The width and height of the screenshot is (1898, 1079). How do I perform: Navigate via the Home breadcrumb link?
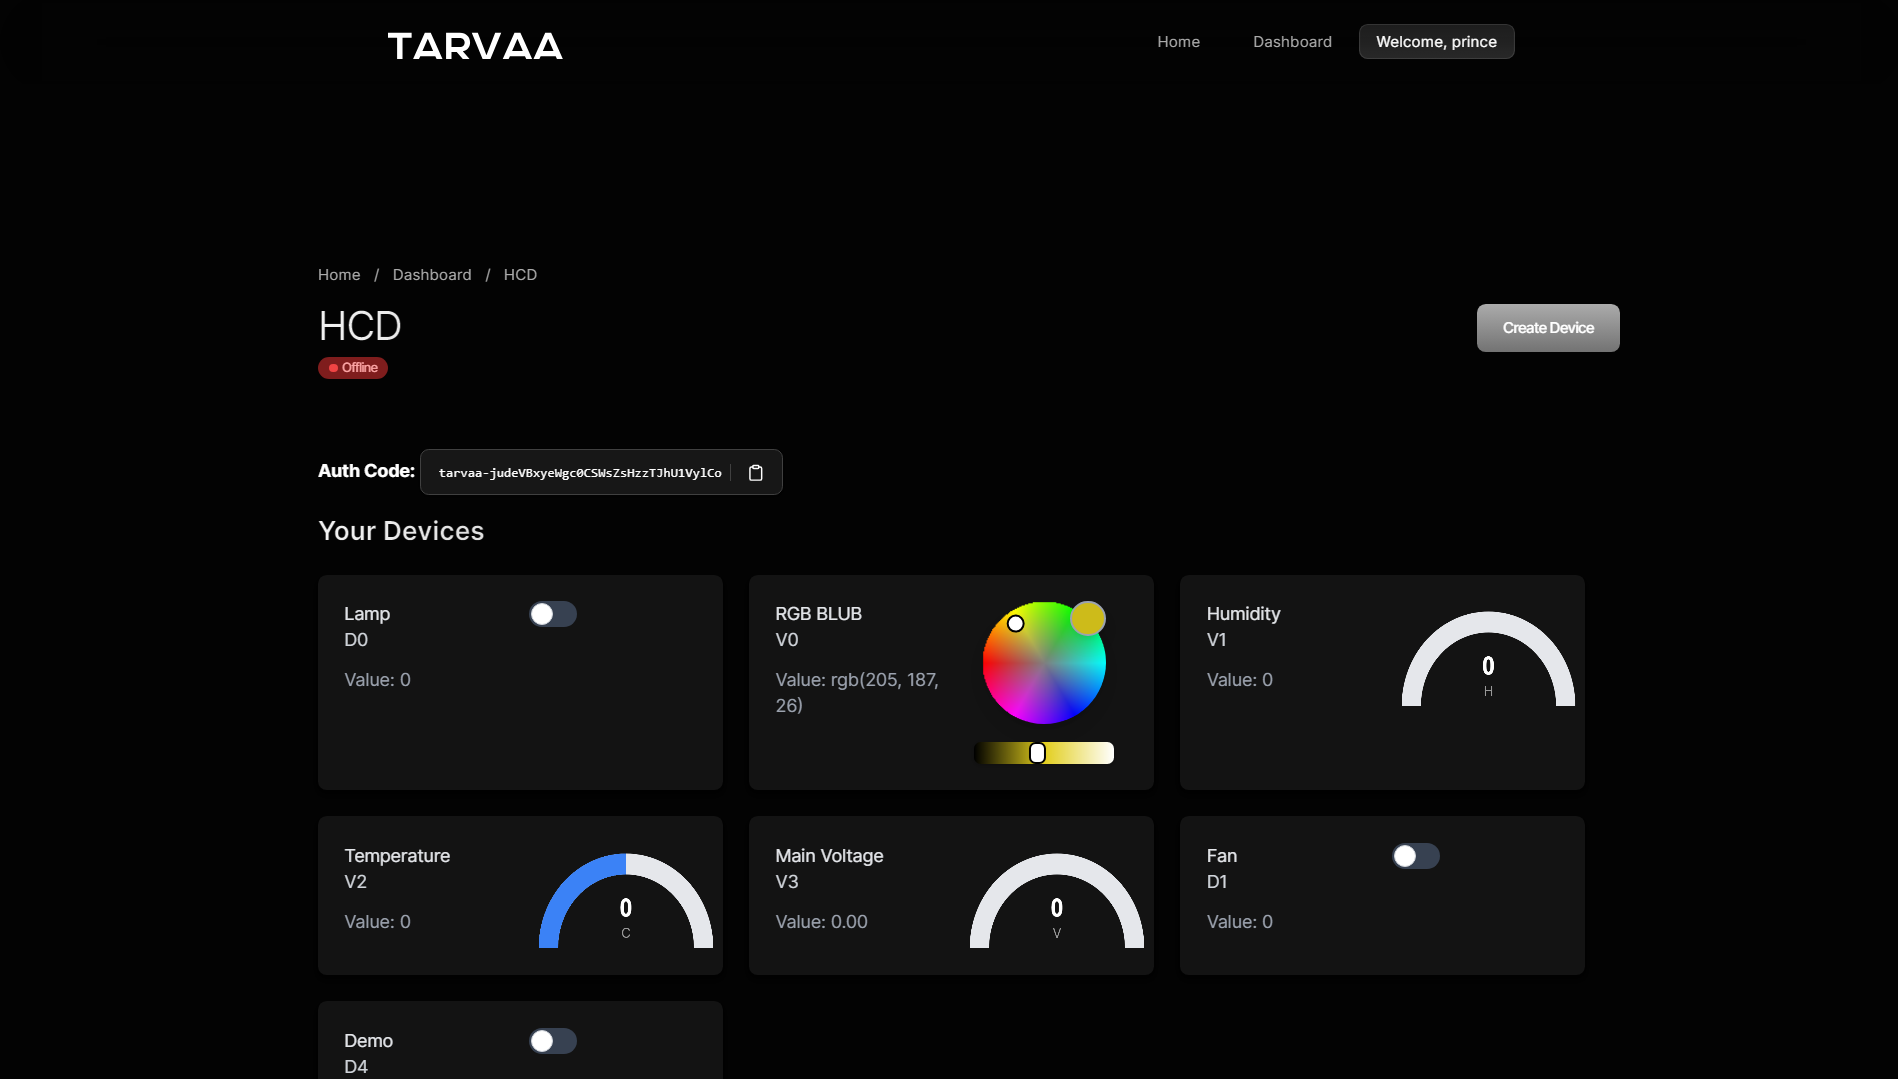click(x=338, y=274)
